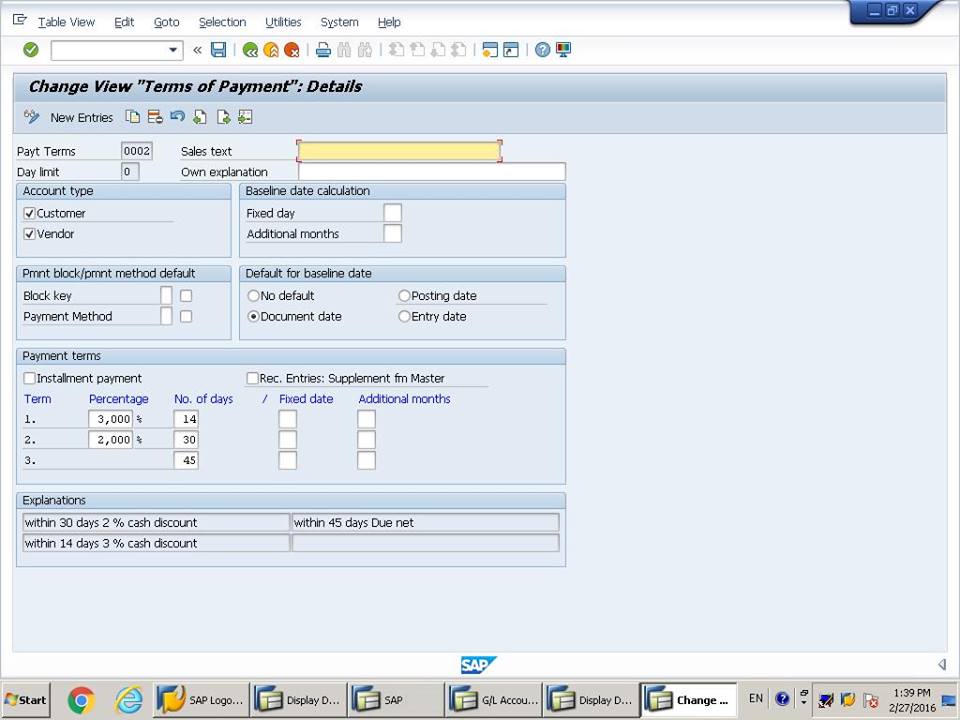The image size is (960, 720).
Task: Click the Delete entry icon in the application toolbar
Action: pyautogui.click(x=155, y=117)
